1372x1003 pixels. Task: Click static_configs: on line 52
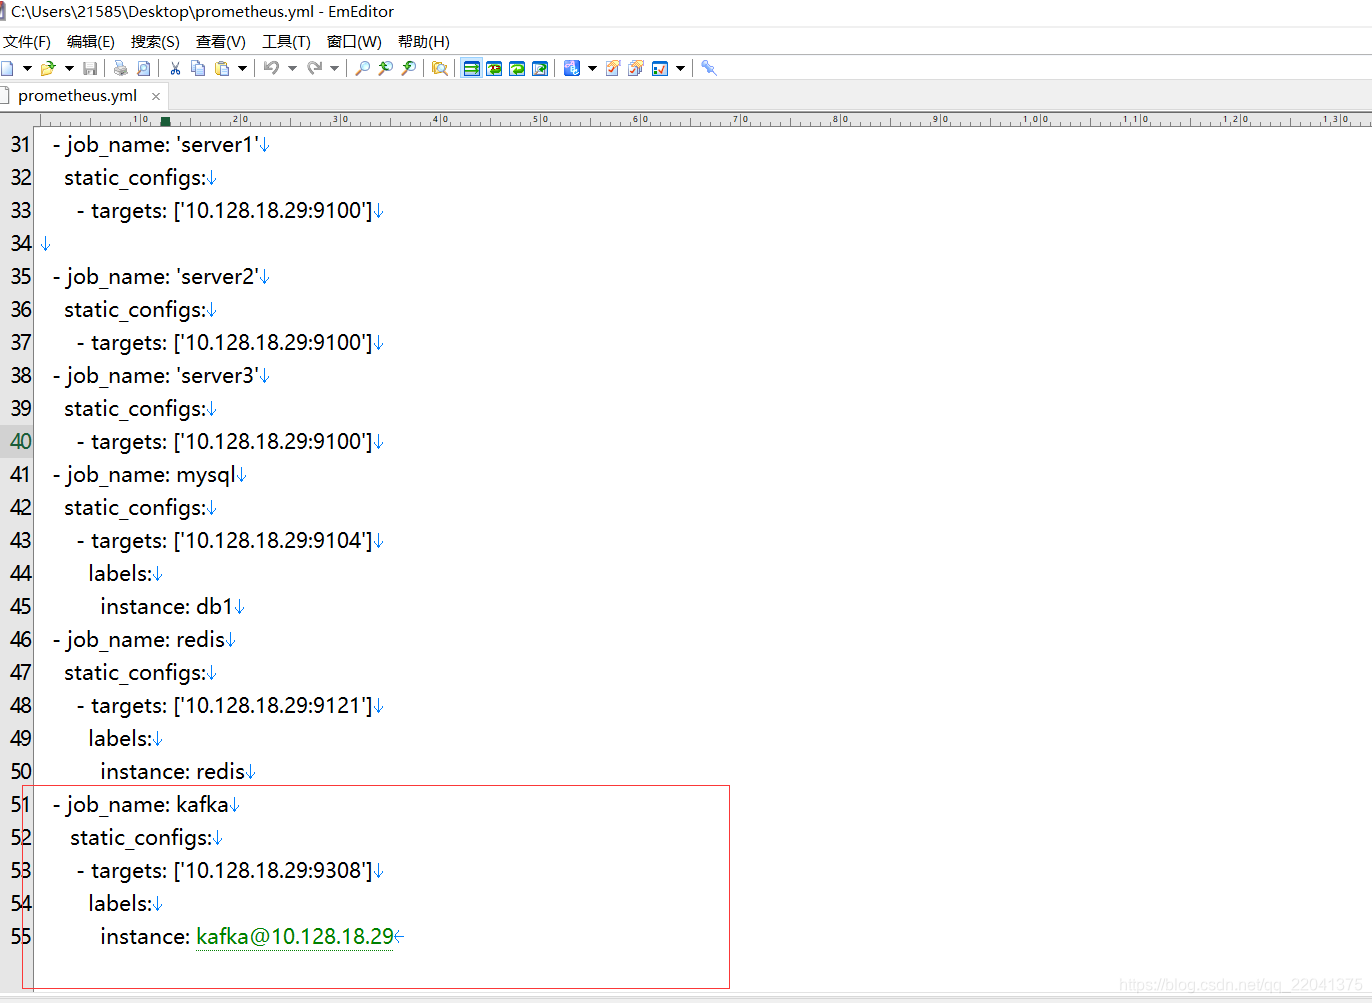click(141, 837)
